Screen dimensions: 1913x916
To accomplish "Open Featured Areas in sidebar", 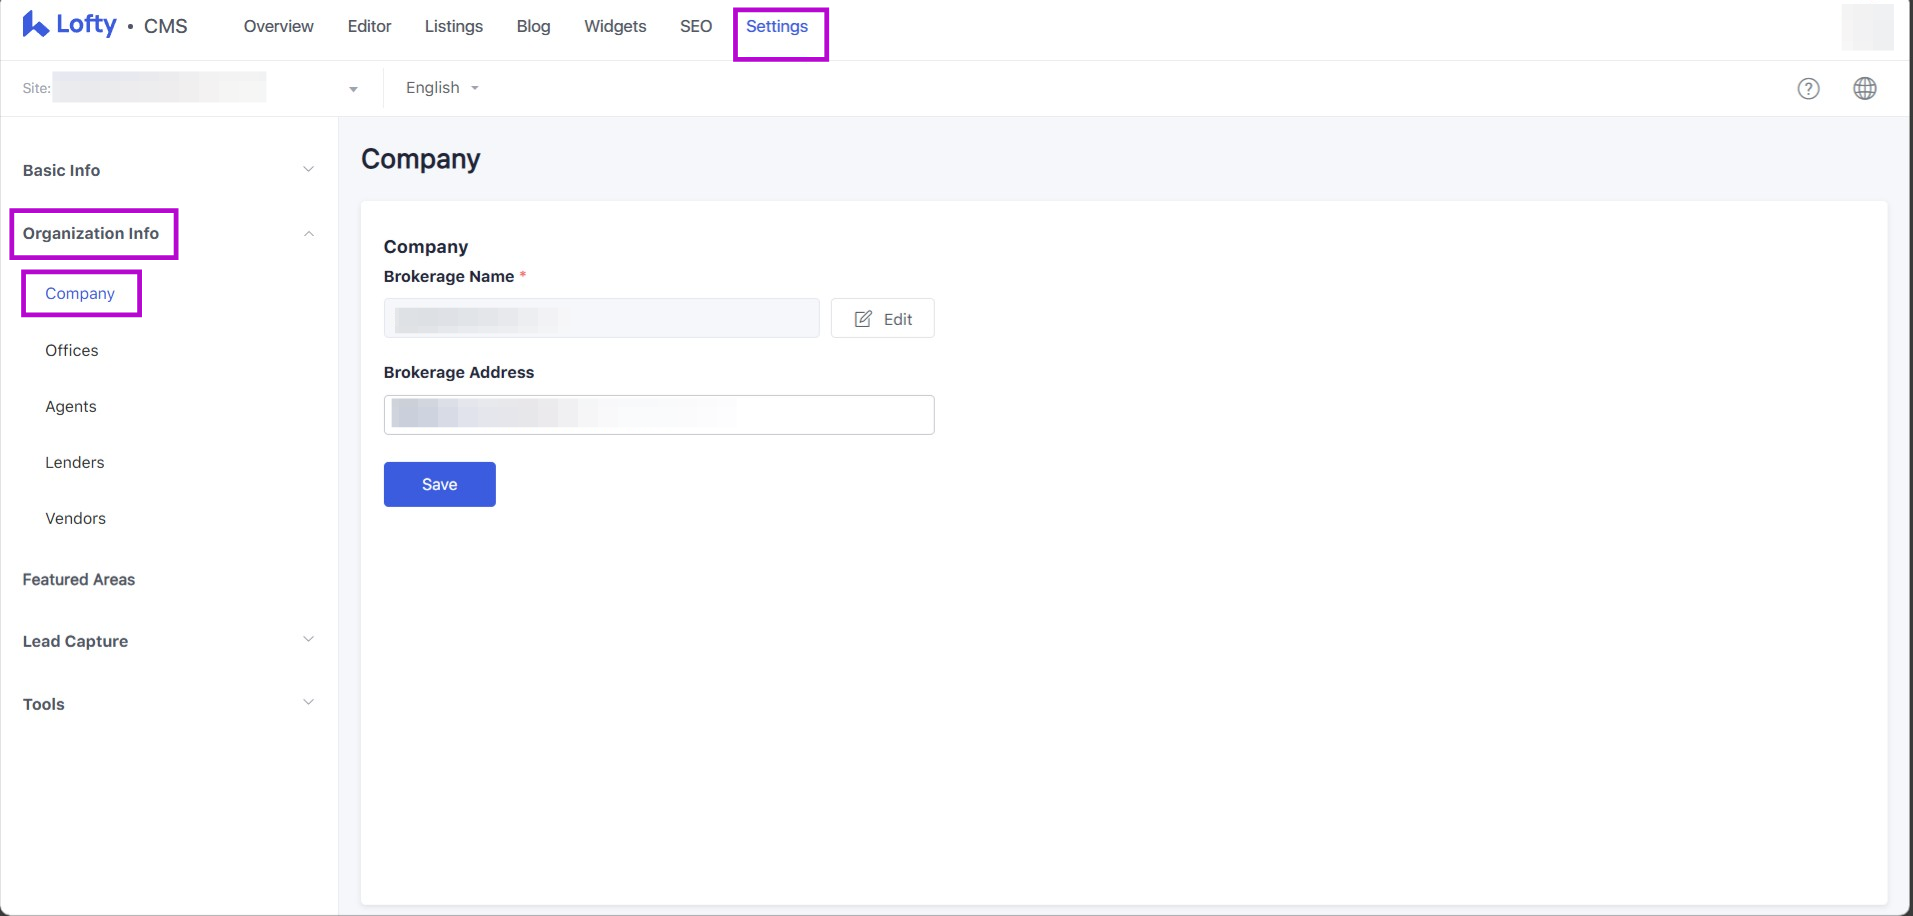I will (79, 580).
